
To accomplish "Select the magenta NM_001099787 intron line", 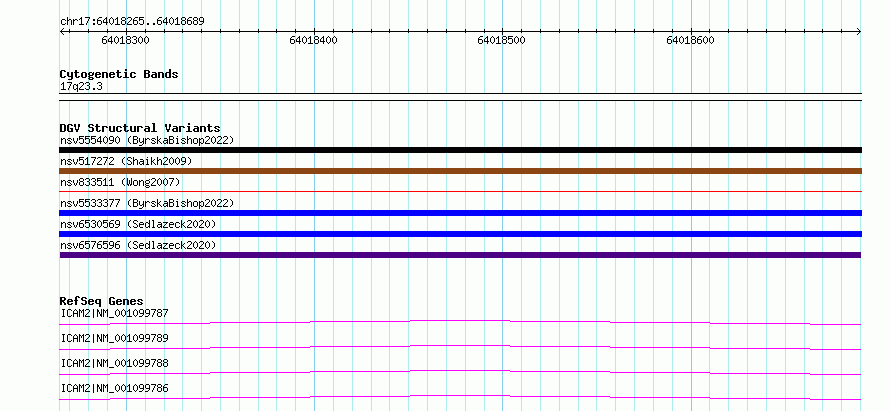I will (460, 322).
